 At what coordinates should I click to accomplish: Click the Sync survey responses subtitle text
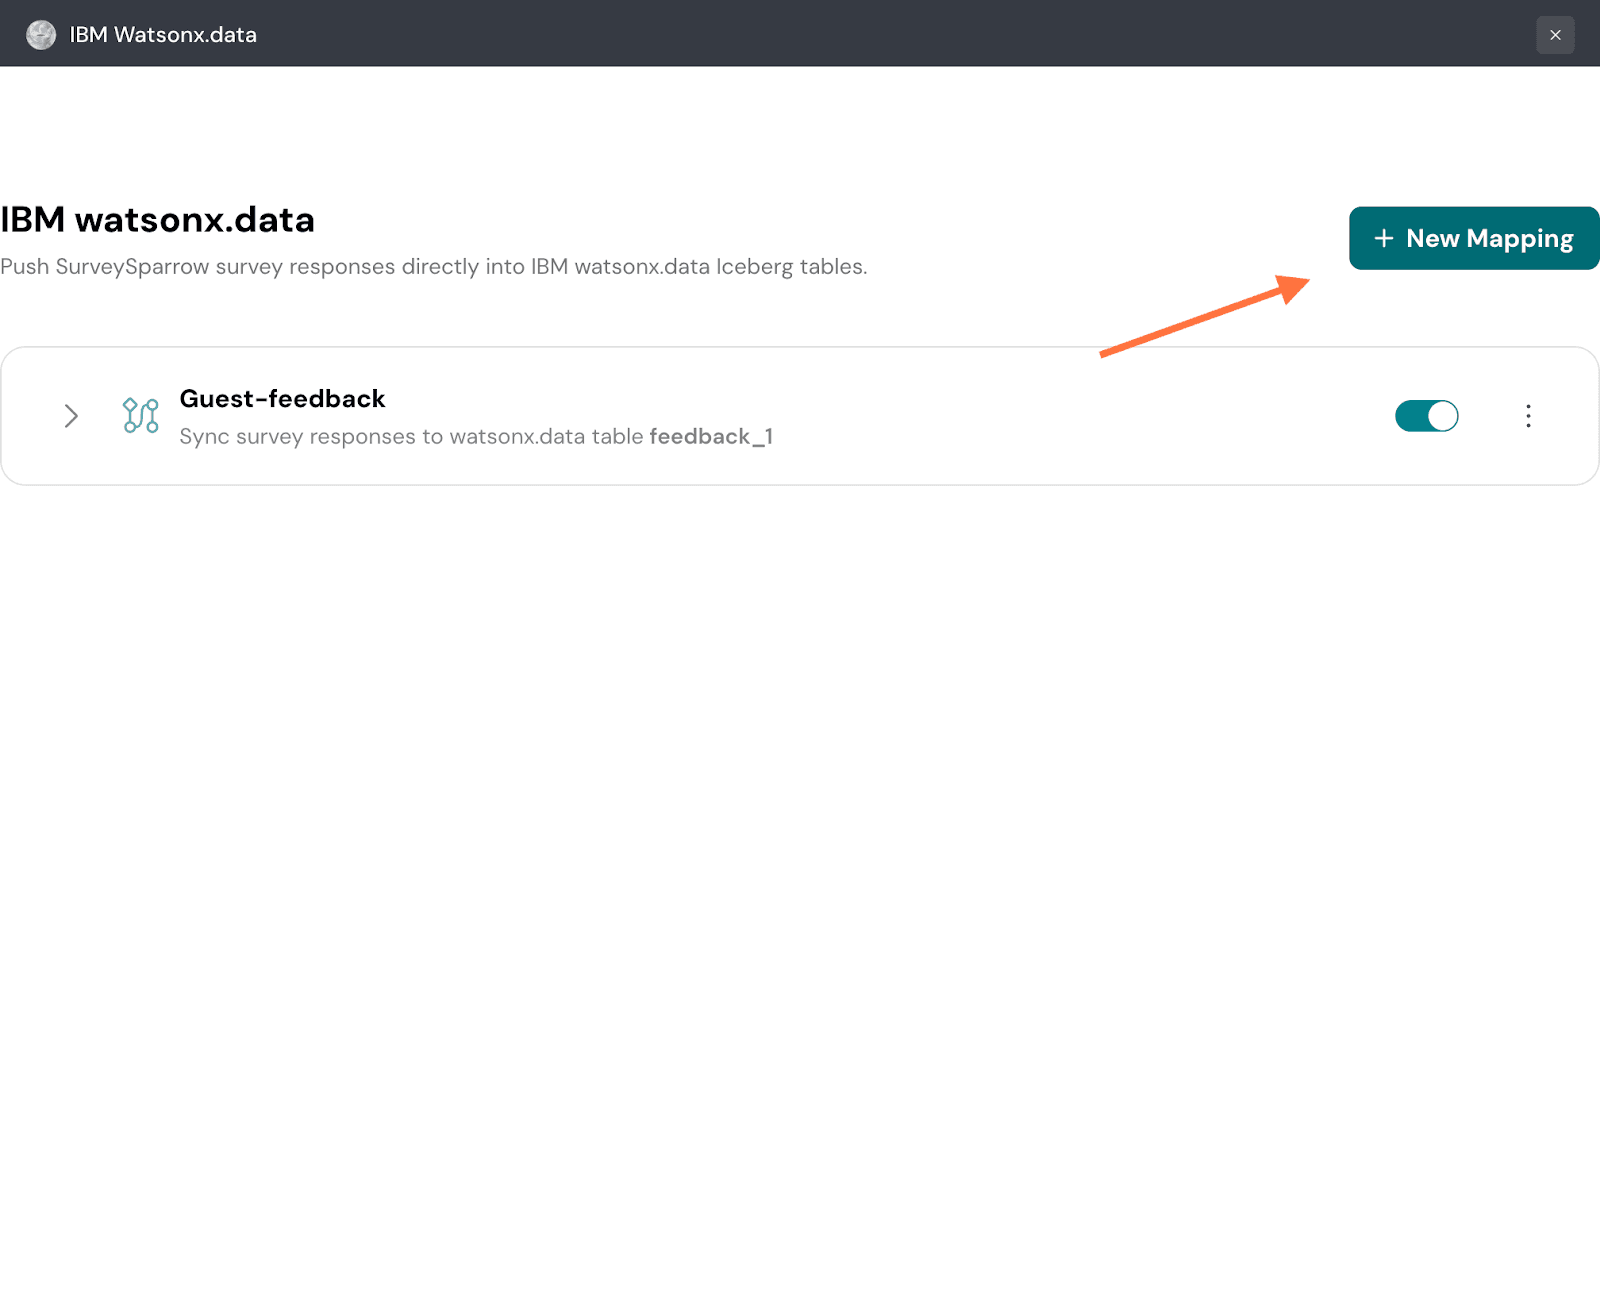410,437
